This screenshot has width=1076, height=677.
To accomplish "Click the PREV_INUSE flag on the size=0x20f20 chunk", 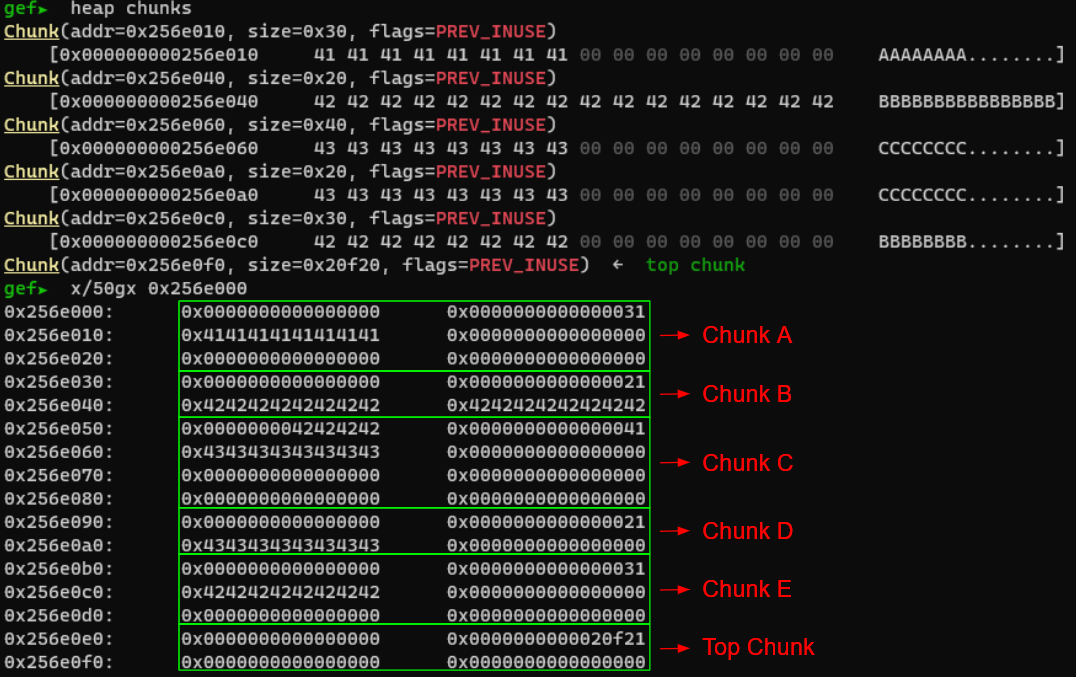I will pos(523,265).
